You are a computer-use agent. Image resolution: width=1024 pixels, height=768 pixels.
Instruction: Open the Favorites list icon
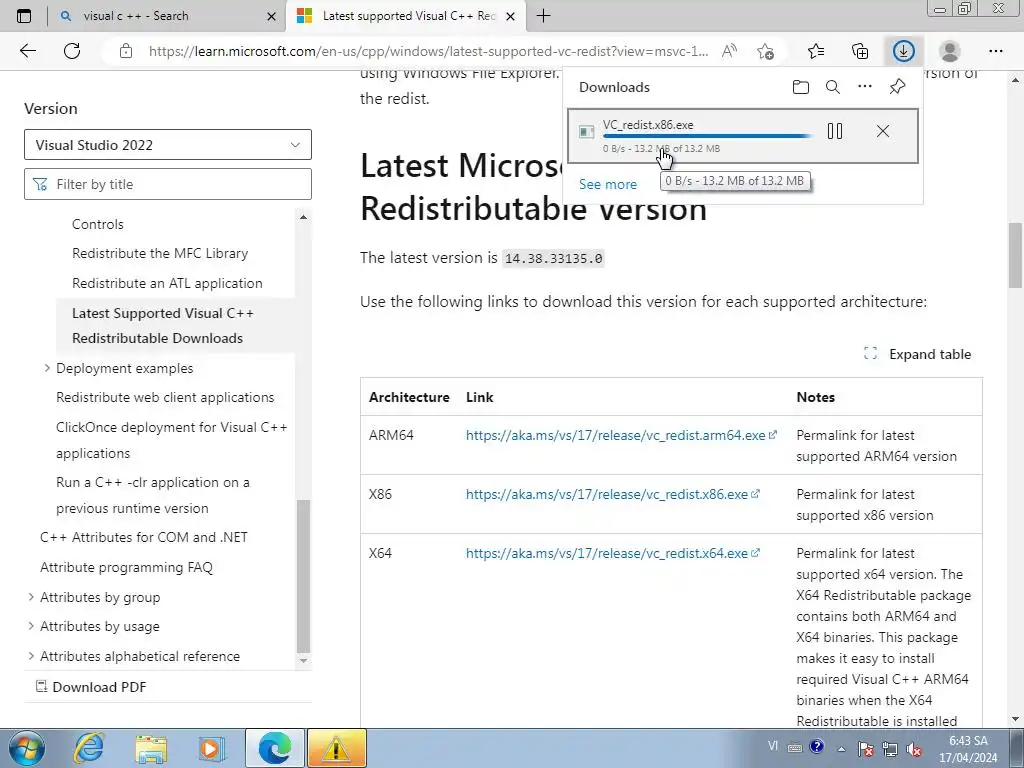pyautogui.click(x=816, y=51)
